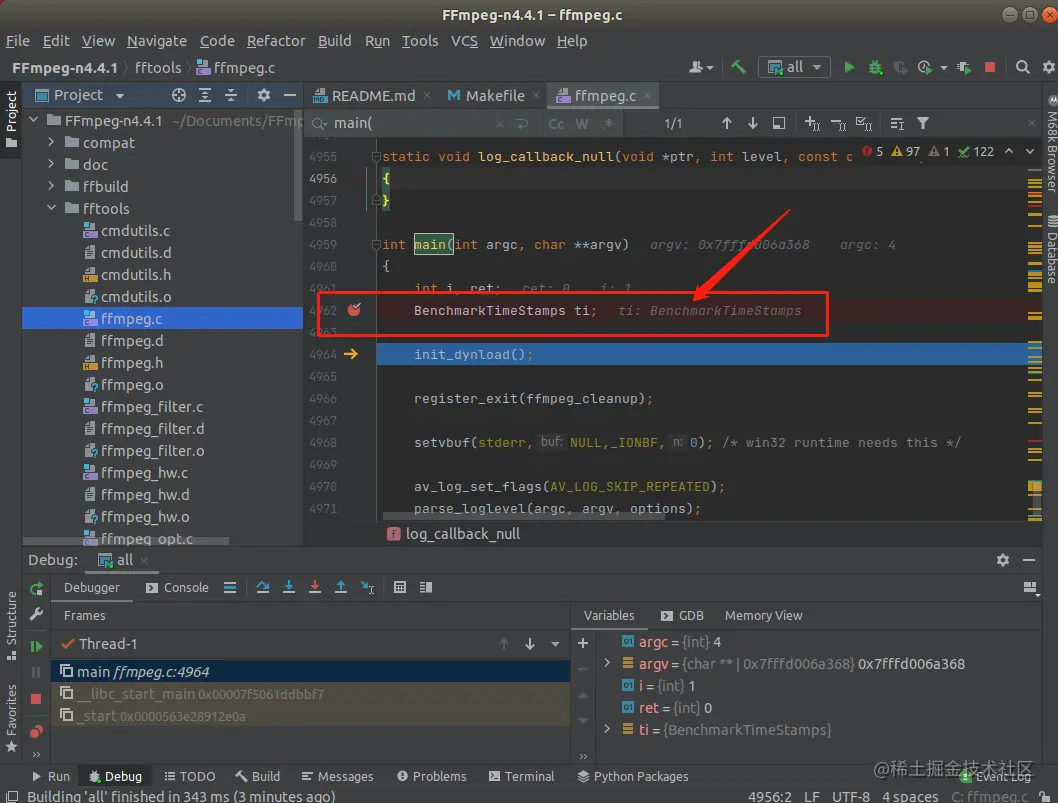1058x803 pixels.
Task: View breakpoints icon in debug sidebar
Action: tap(36, 731)
